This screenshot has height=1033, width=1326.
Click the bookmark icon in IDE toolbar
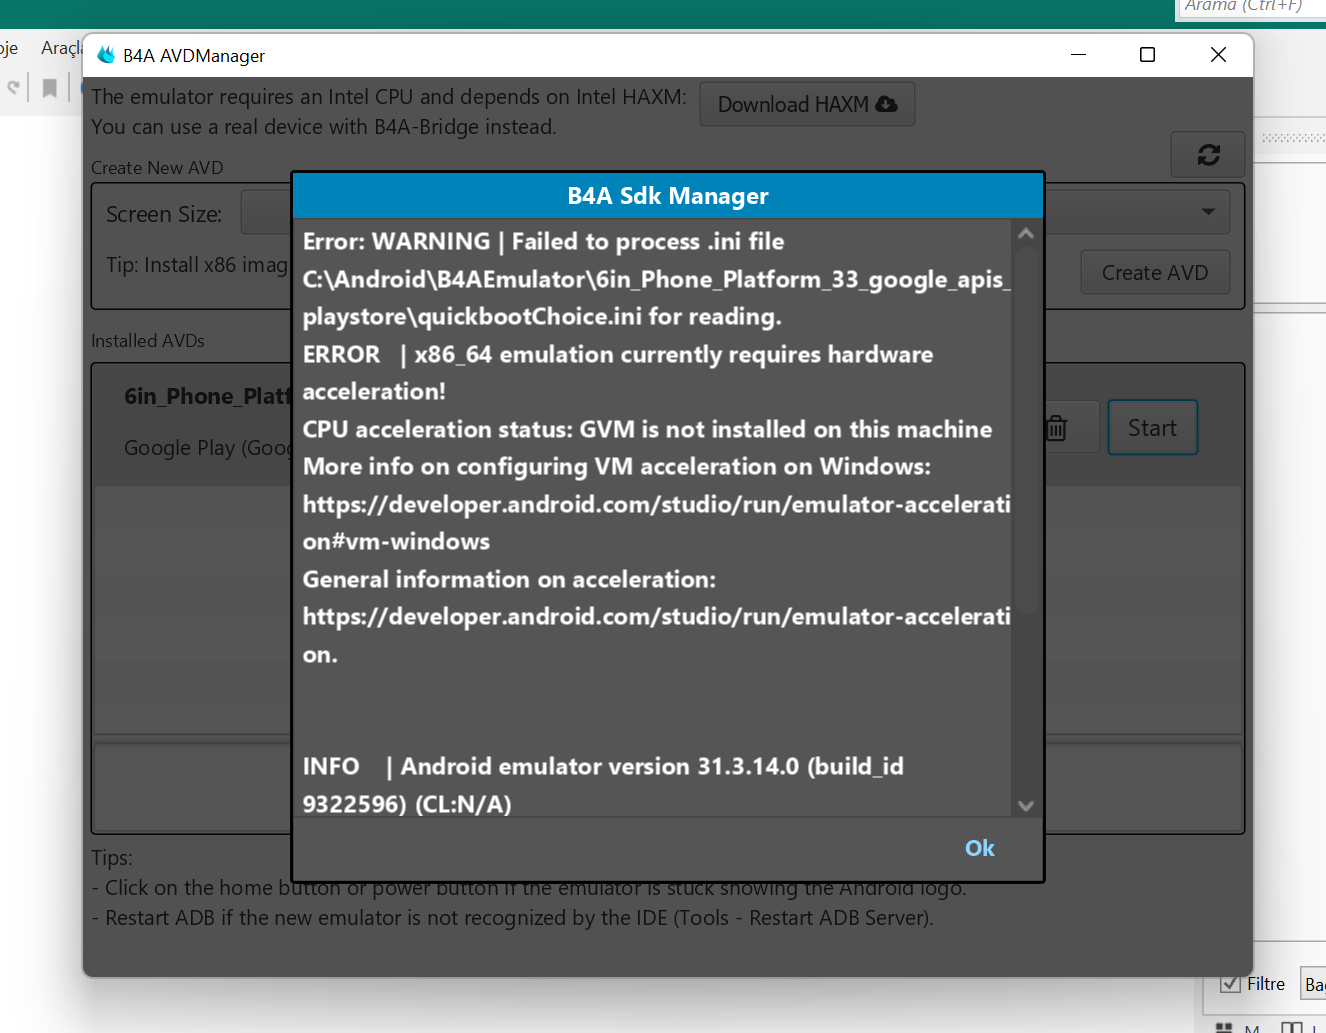click(x=50, y=88)
